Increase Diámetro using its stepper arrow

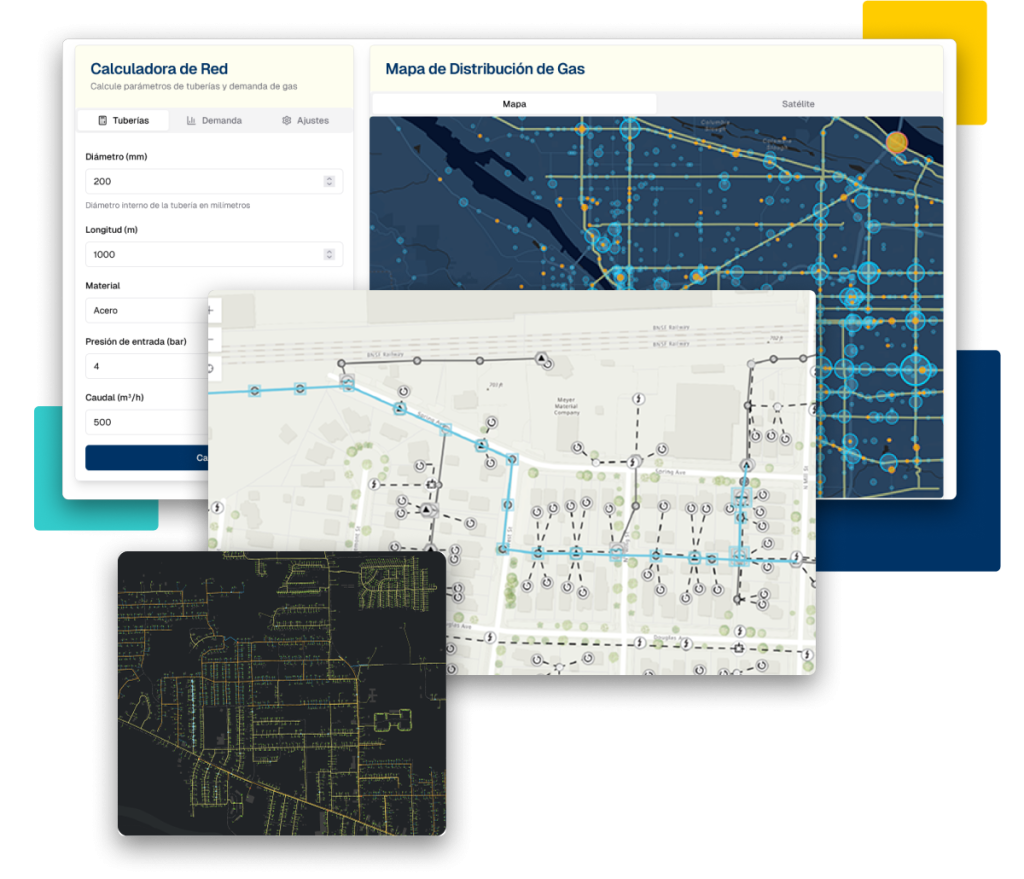click(330, 178)
